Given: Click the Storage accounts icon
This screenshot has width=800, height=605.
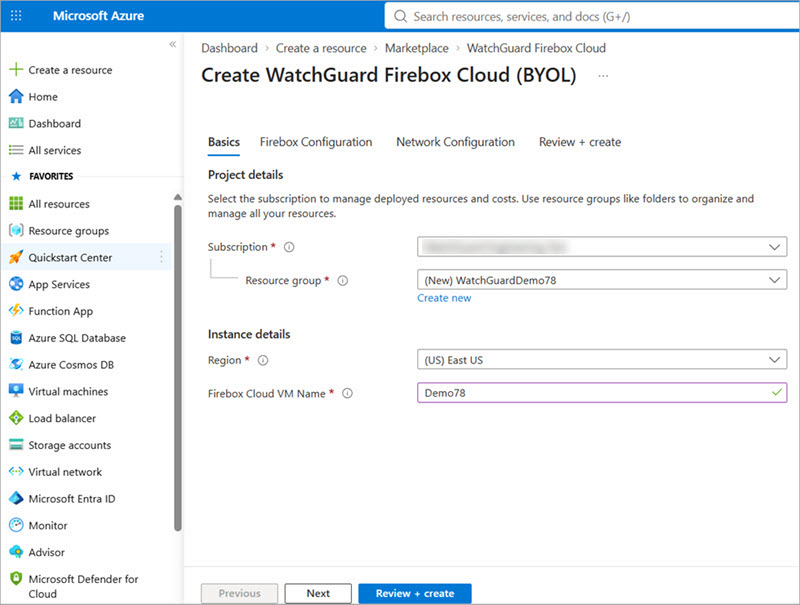Looking at the screenshot, I should tap(16, 445).
